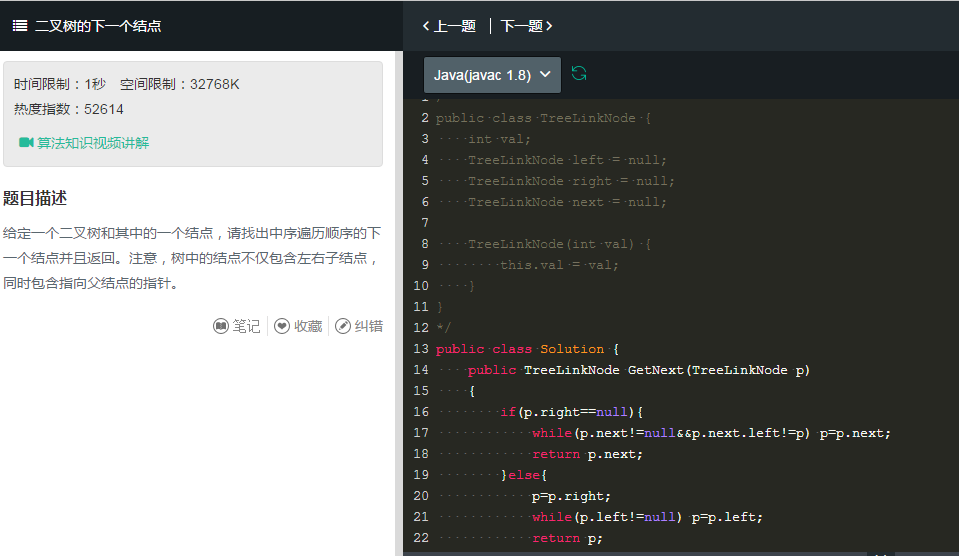This screenshot has height=556, width=959.
Task: Click line 16 if(p.right==null){
Action: [571, 412]
